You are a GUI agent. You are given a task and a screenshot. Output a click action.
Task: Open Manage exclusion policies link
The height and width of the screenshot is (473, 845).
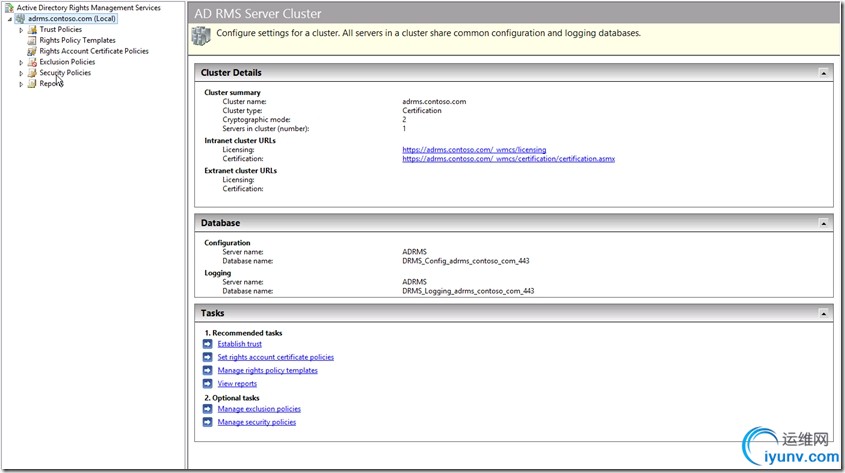(x=259, y=409)
